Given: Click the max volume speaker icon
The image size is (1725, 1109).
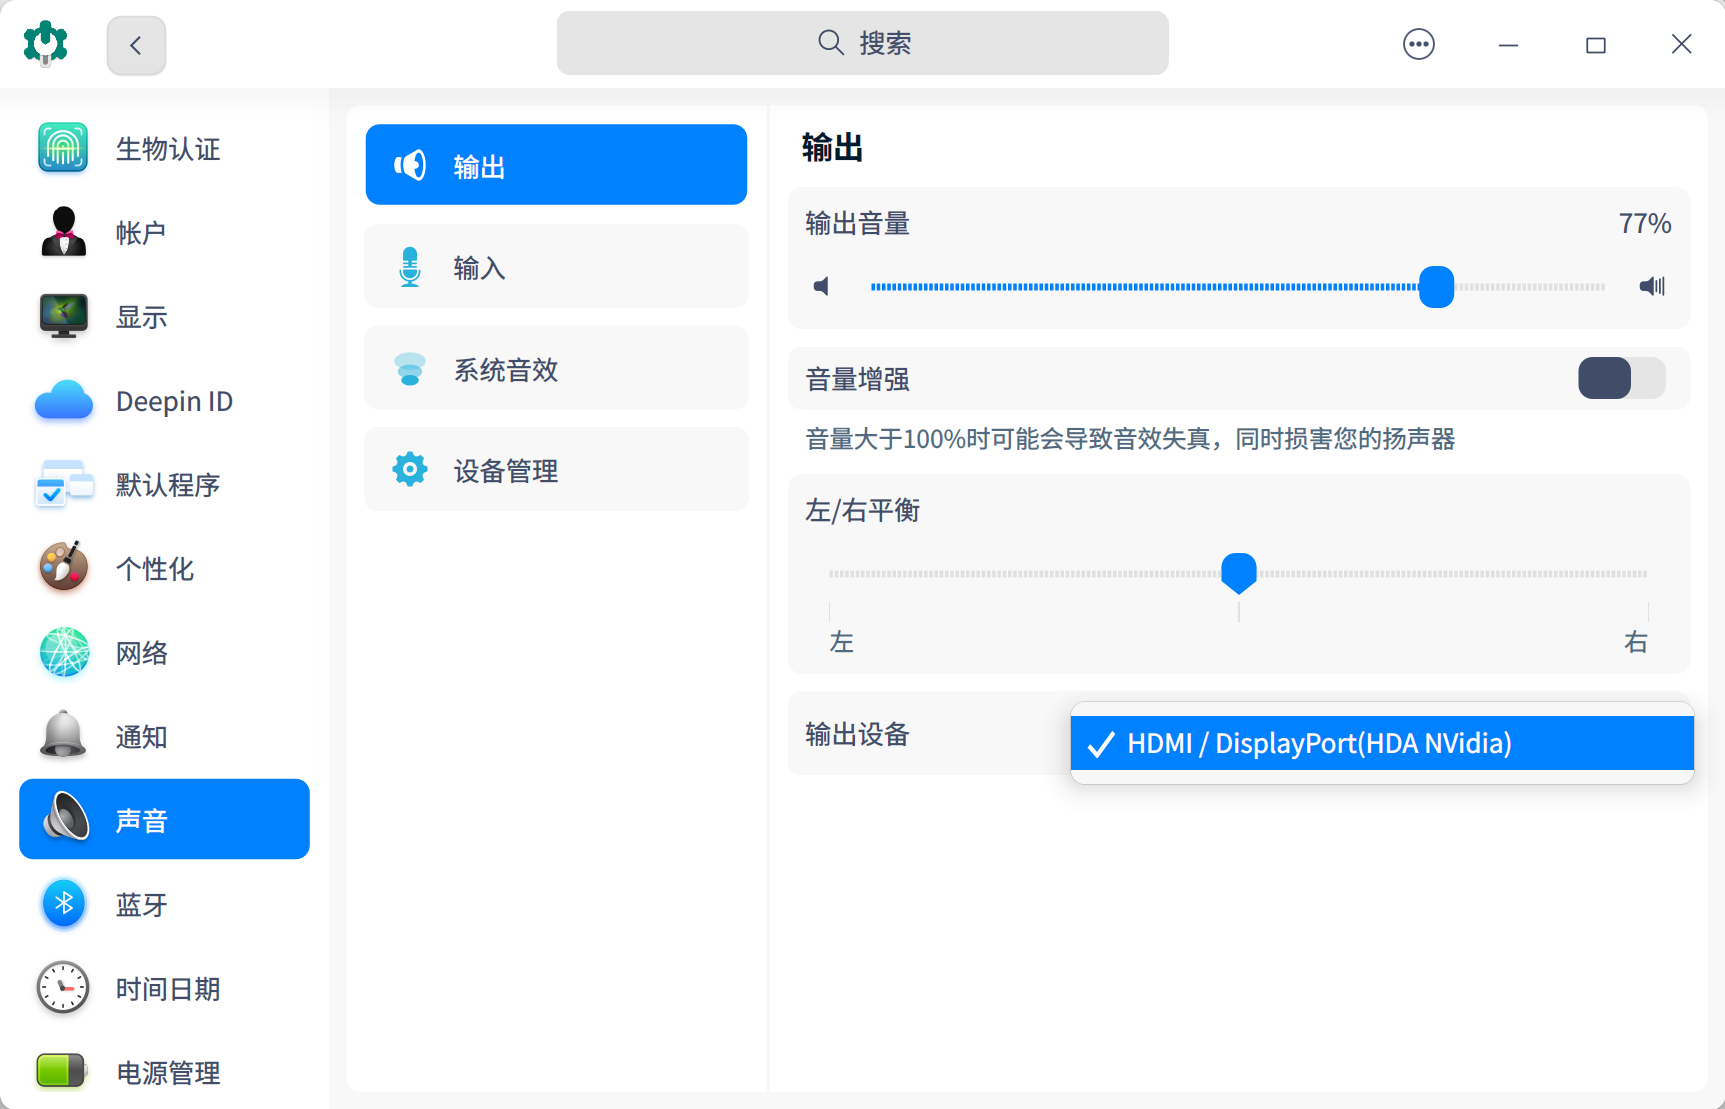Looking at the screenshot, I should tap(1652, 287).
